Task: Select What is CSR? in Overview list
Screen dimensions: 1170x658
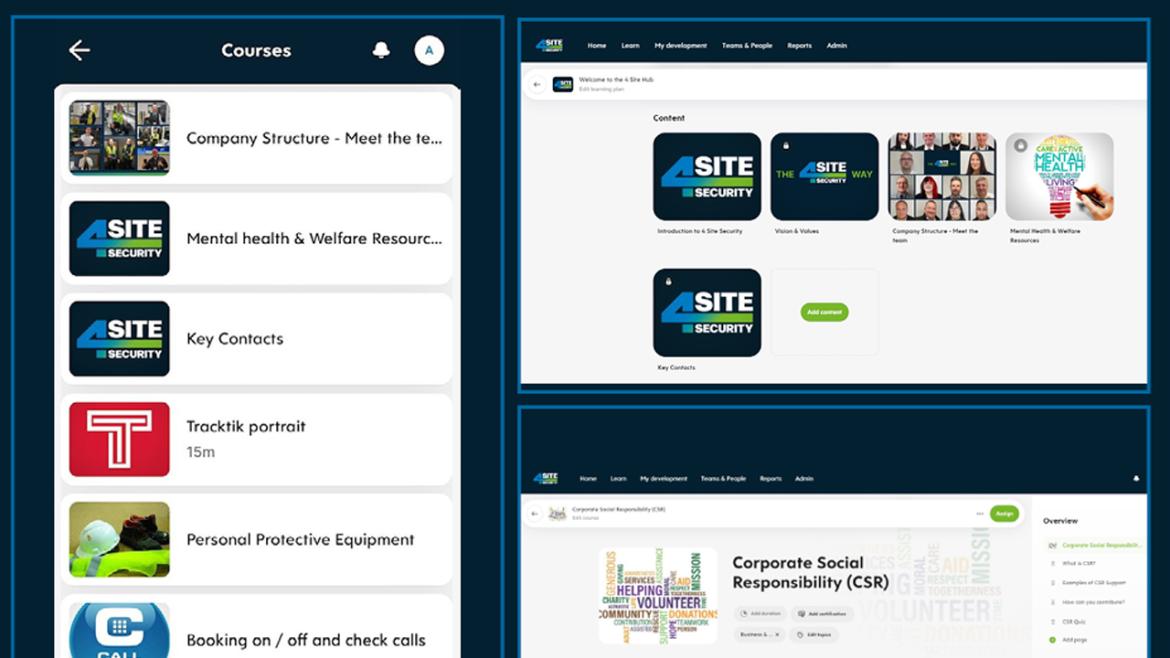Action: [1079, 564]
